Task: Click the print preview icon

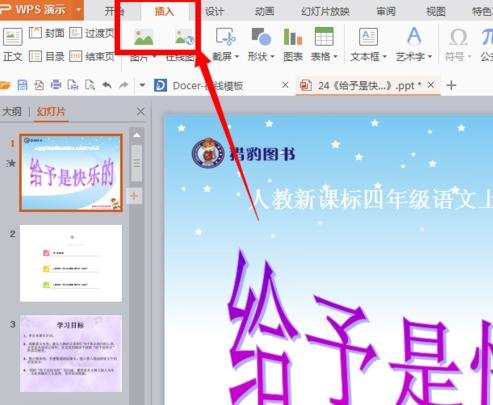Action: point(90,85)
